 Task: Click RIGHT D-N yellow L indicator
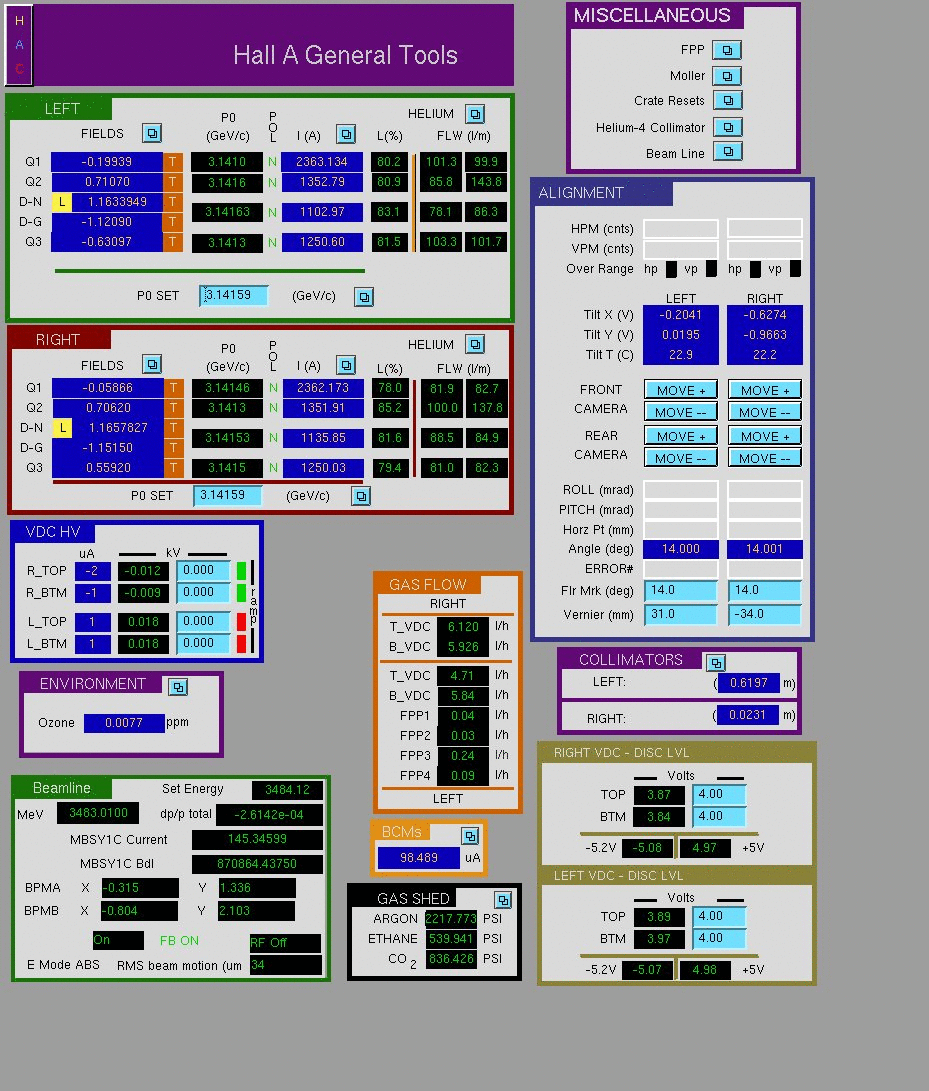point(63,428)
